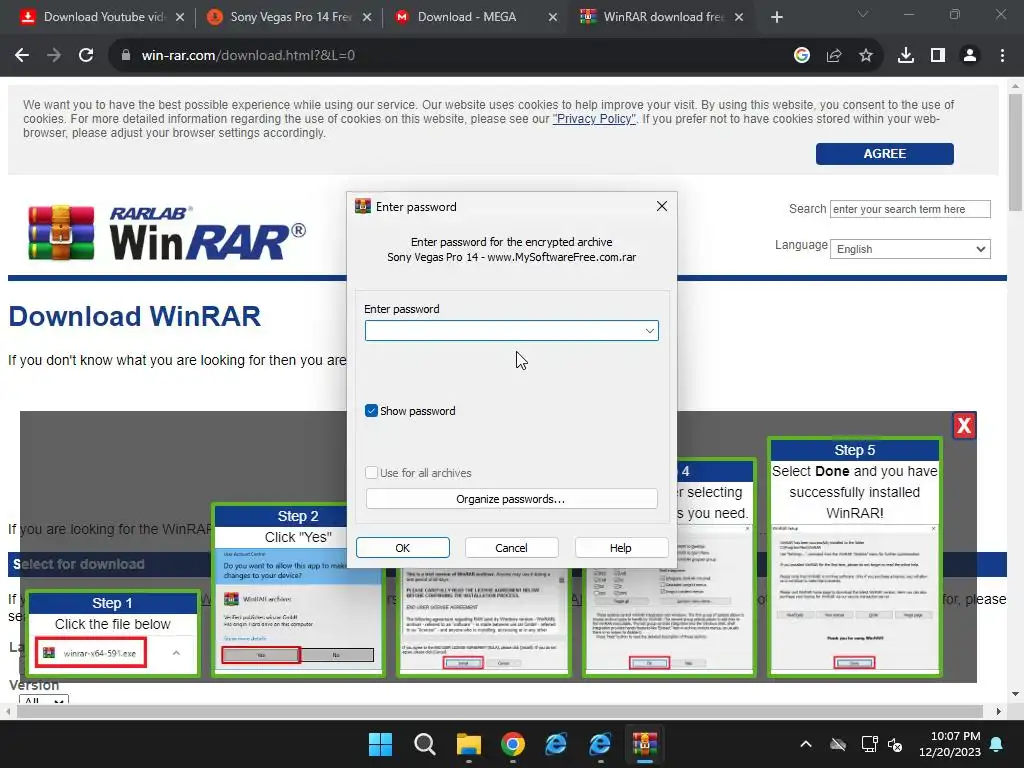Image resolution: width=1024 pixels, height=768 pixels.
Task: Reload the WinRAR download page
Action: [86, 56]
